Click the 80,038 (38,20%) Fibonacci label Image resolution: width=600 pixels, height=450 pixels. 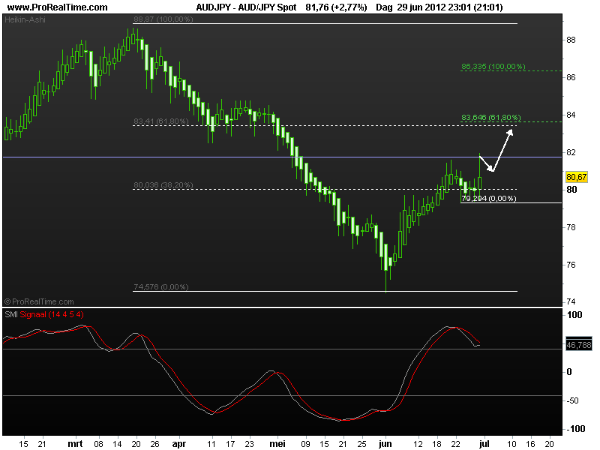[163, 185]
